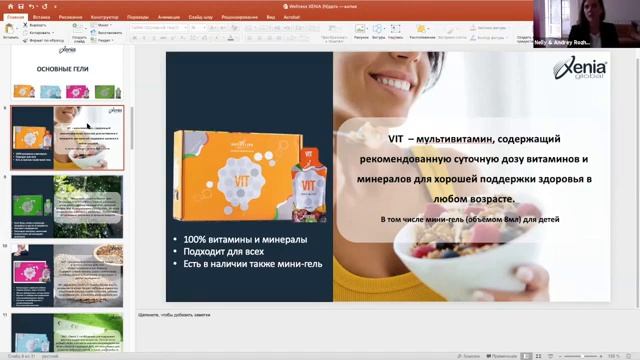
Task: Click Вырезать cut button
Action: click(34, 25)
